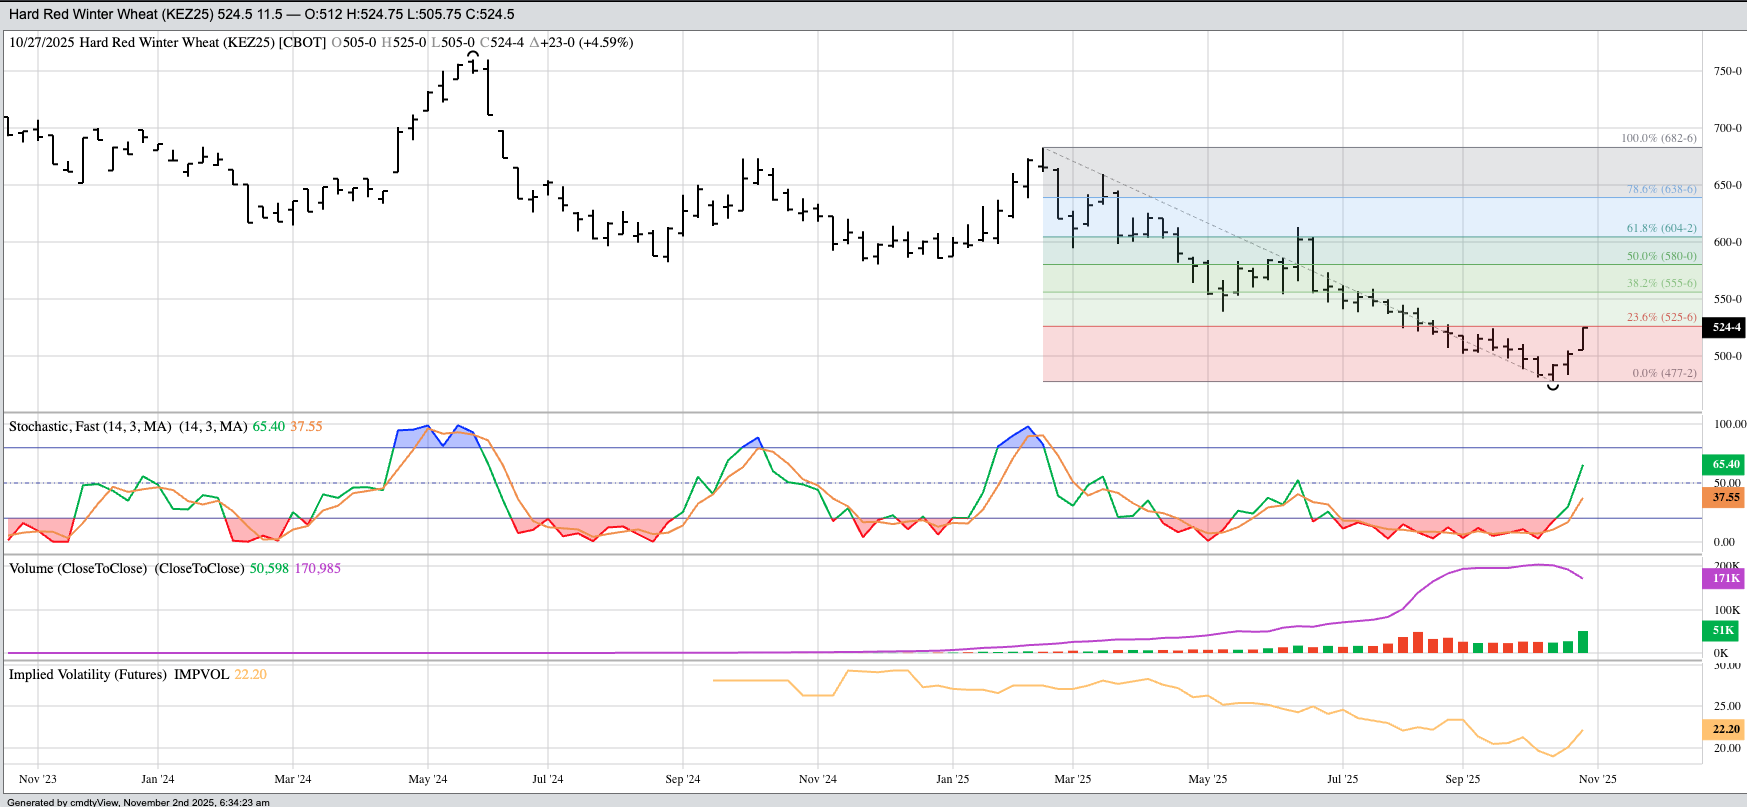Click the orange 22.20 implied volatility tag
The height and width of the screenshot is (807, 1747).
[1725, 729]
